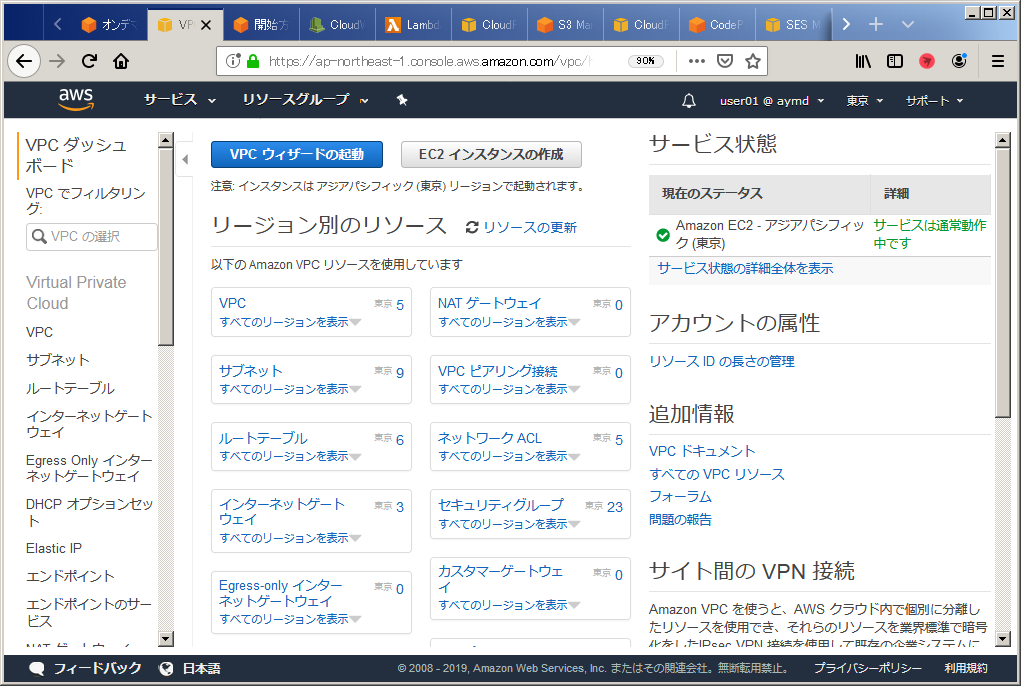Click the globe language icon
Screen dimensions: 1021x686
[166, 668]
